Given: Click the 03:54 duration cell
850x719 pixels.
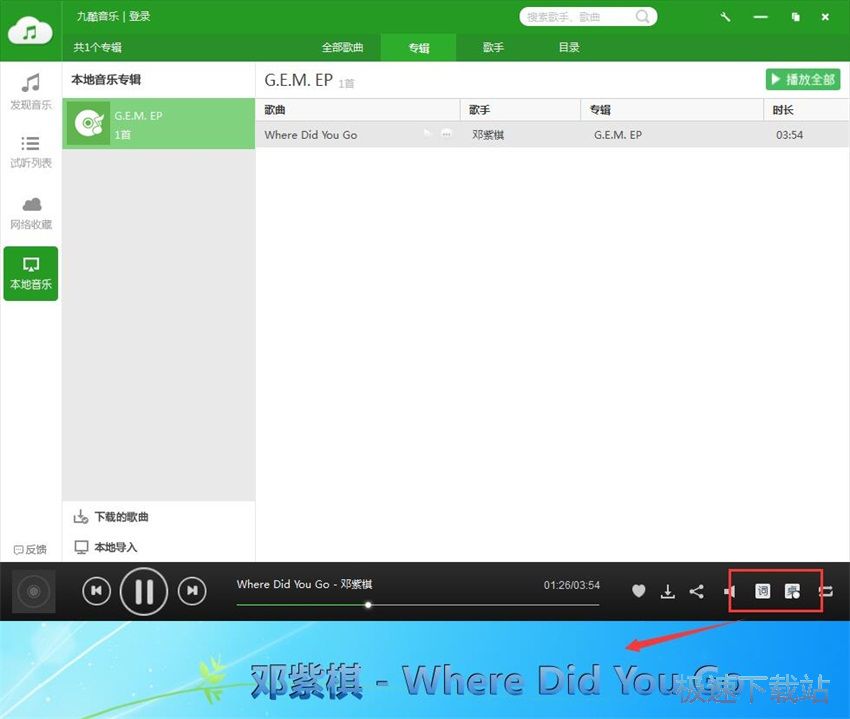Looking at the screenshot, I should coord(789,135).
